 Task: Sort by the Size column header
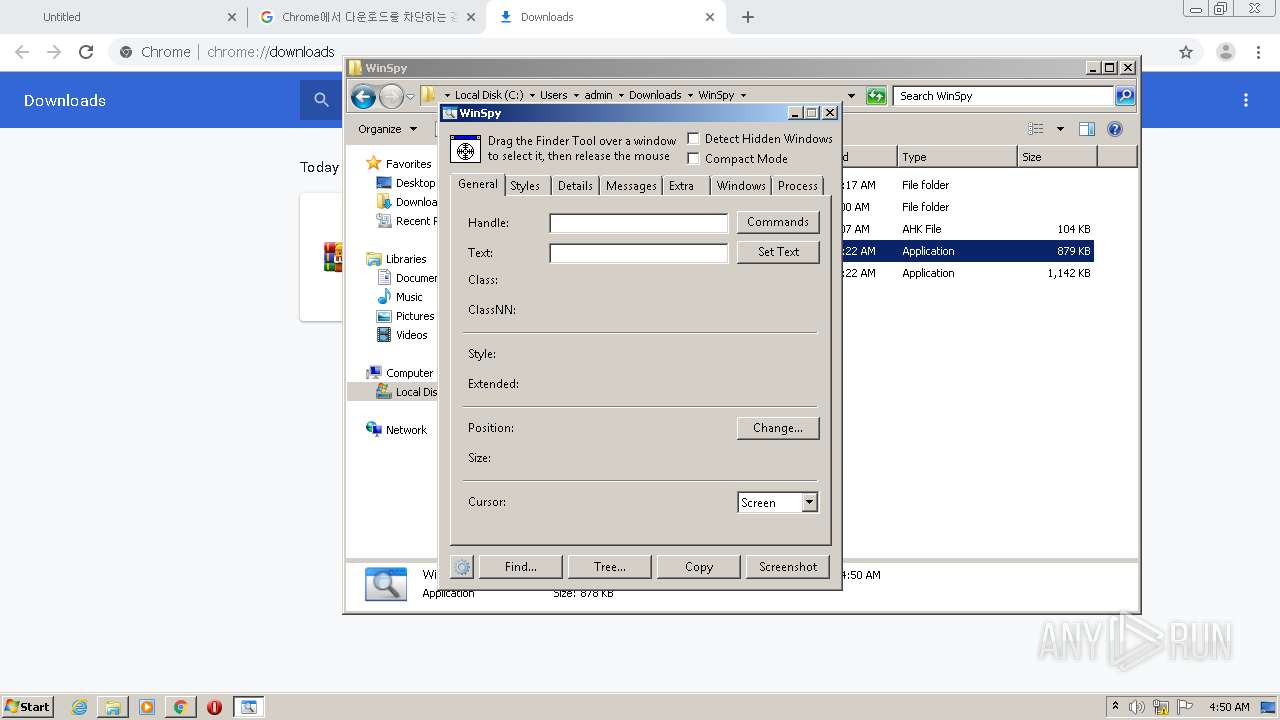point(1057,157)
